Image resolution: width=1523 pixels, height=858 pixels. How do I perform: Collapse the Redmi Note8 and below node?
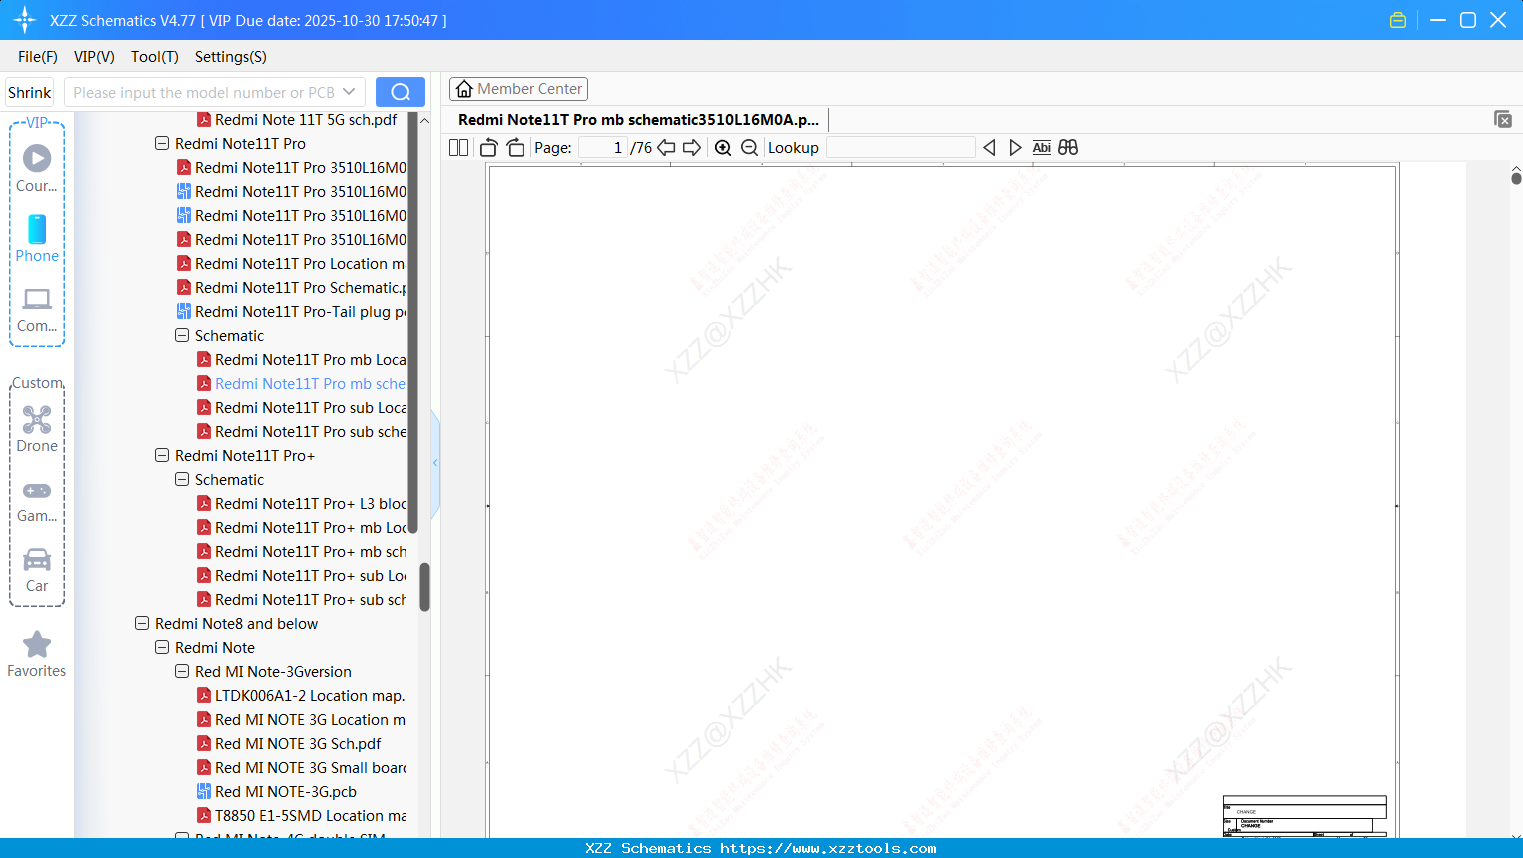point(141,623)
